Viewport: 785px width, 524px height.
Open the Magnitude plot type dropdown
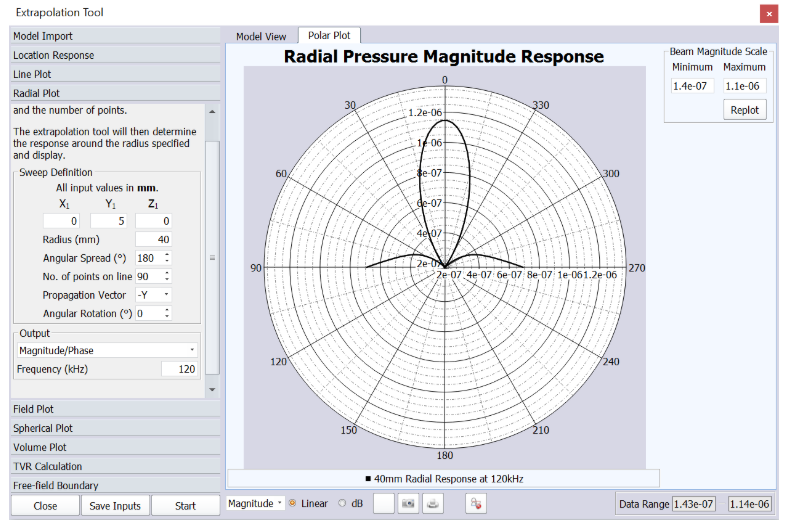[255, 503]
